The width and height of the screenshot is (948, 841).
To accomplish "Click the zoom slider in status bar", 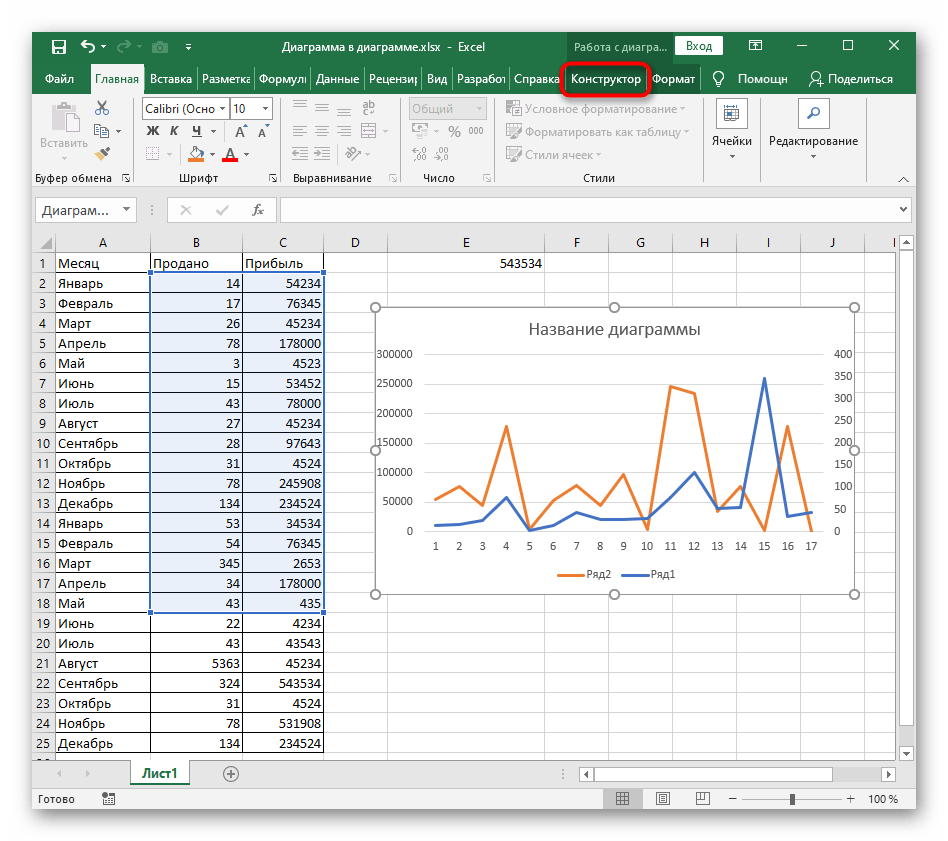I will (x=792, y=799).
